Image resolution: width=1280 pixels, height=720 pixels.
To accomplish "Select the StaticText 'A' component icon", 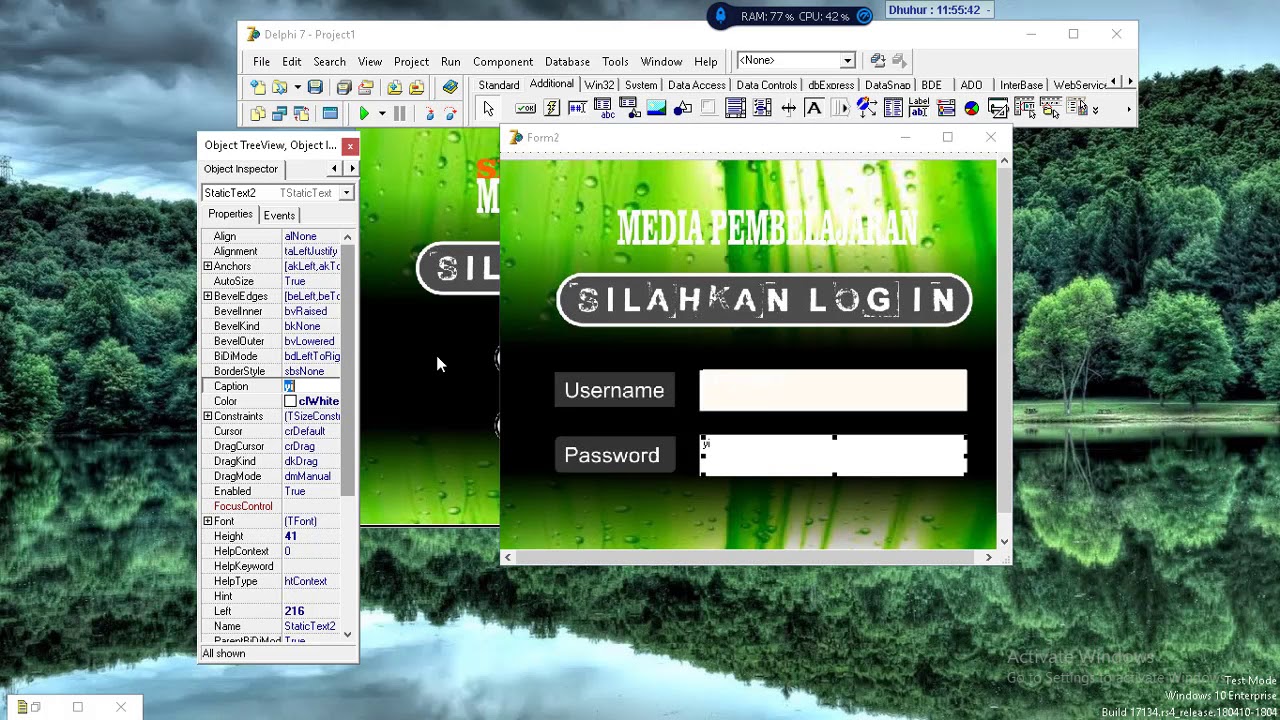I will (814, 108).
